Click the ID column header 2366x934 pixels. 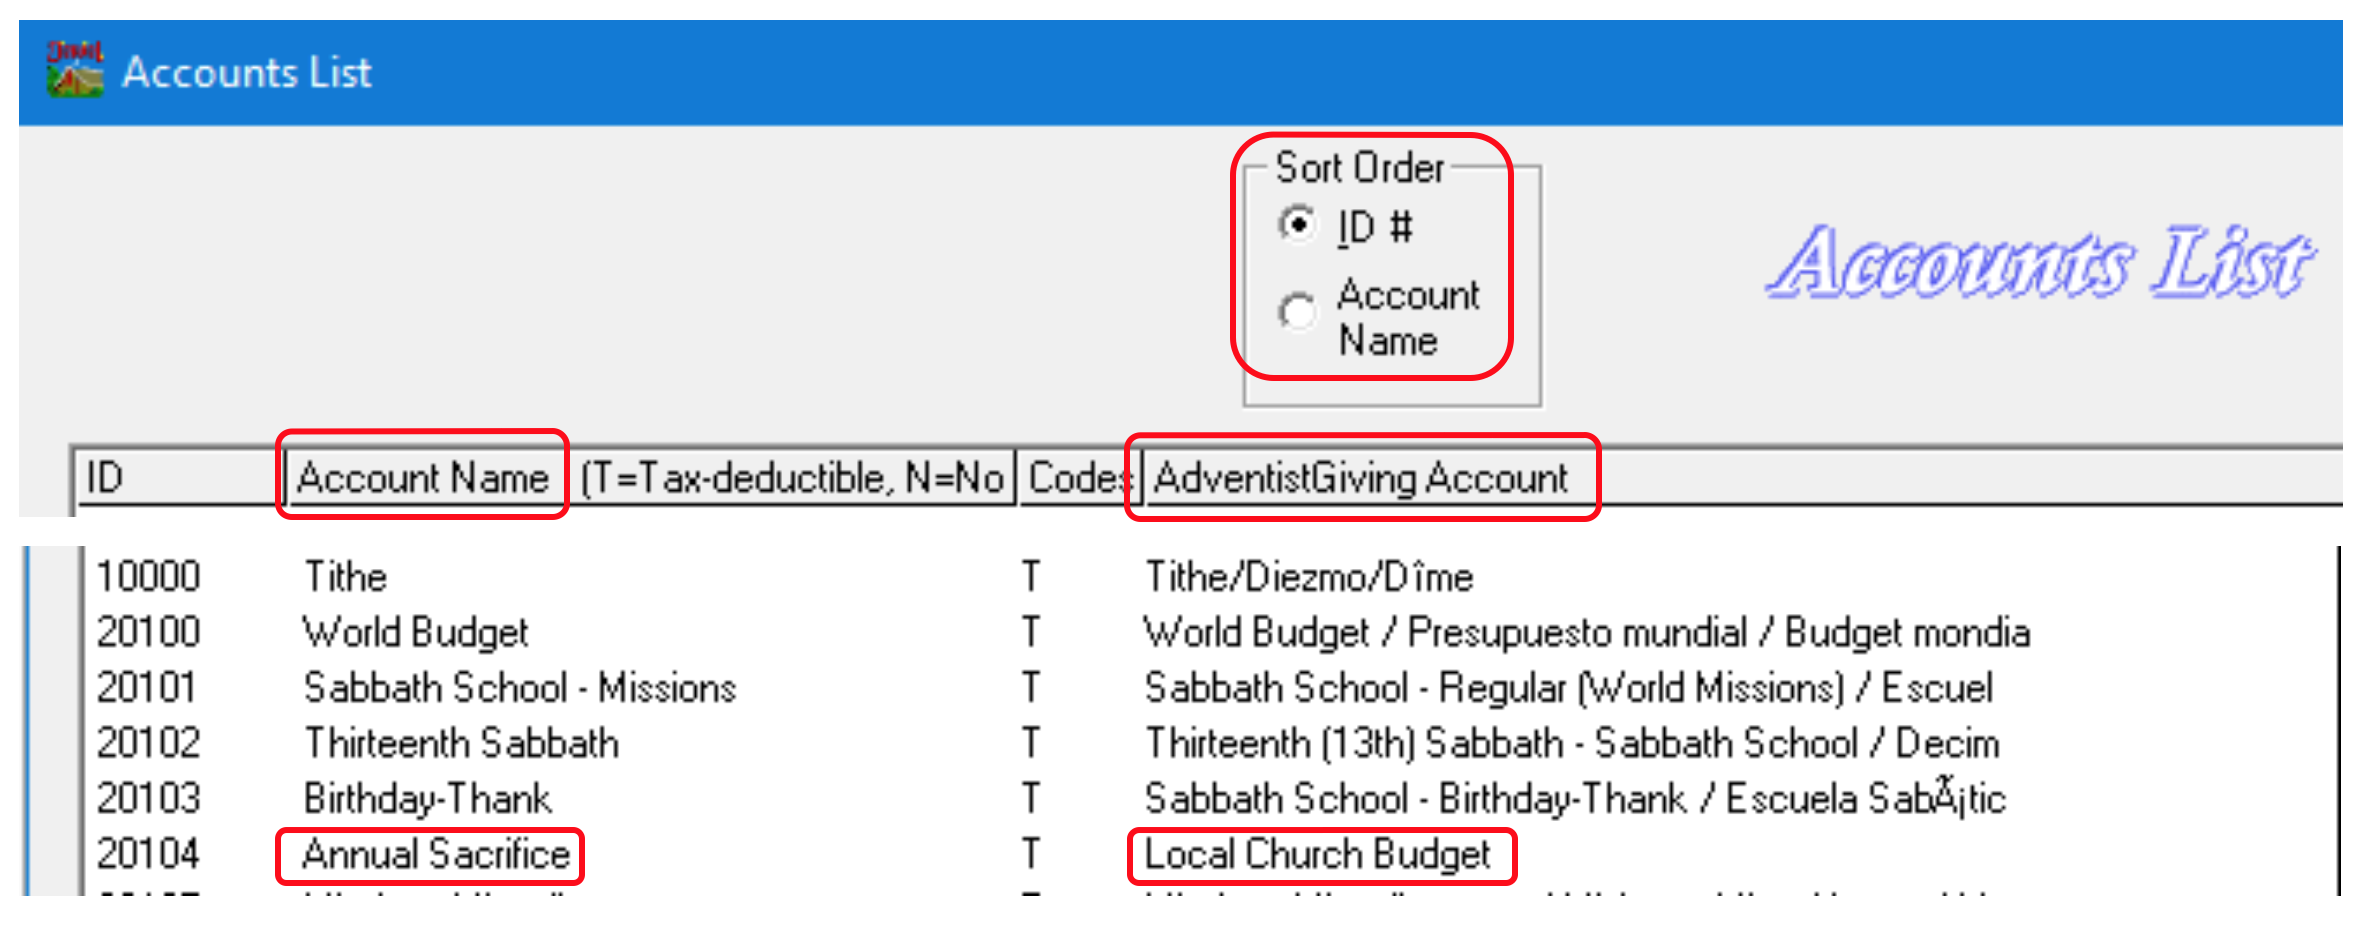pos(175,478)
